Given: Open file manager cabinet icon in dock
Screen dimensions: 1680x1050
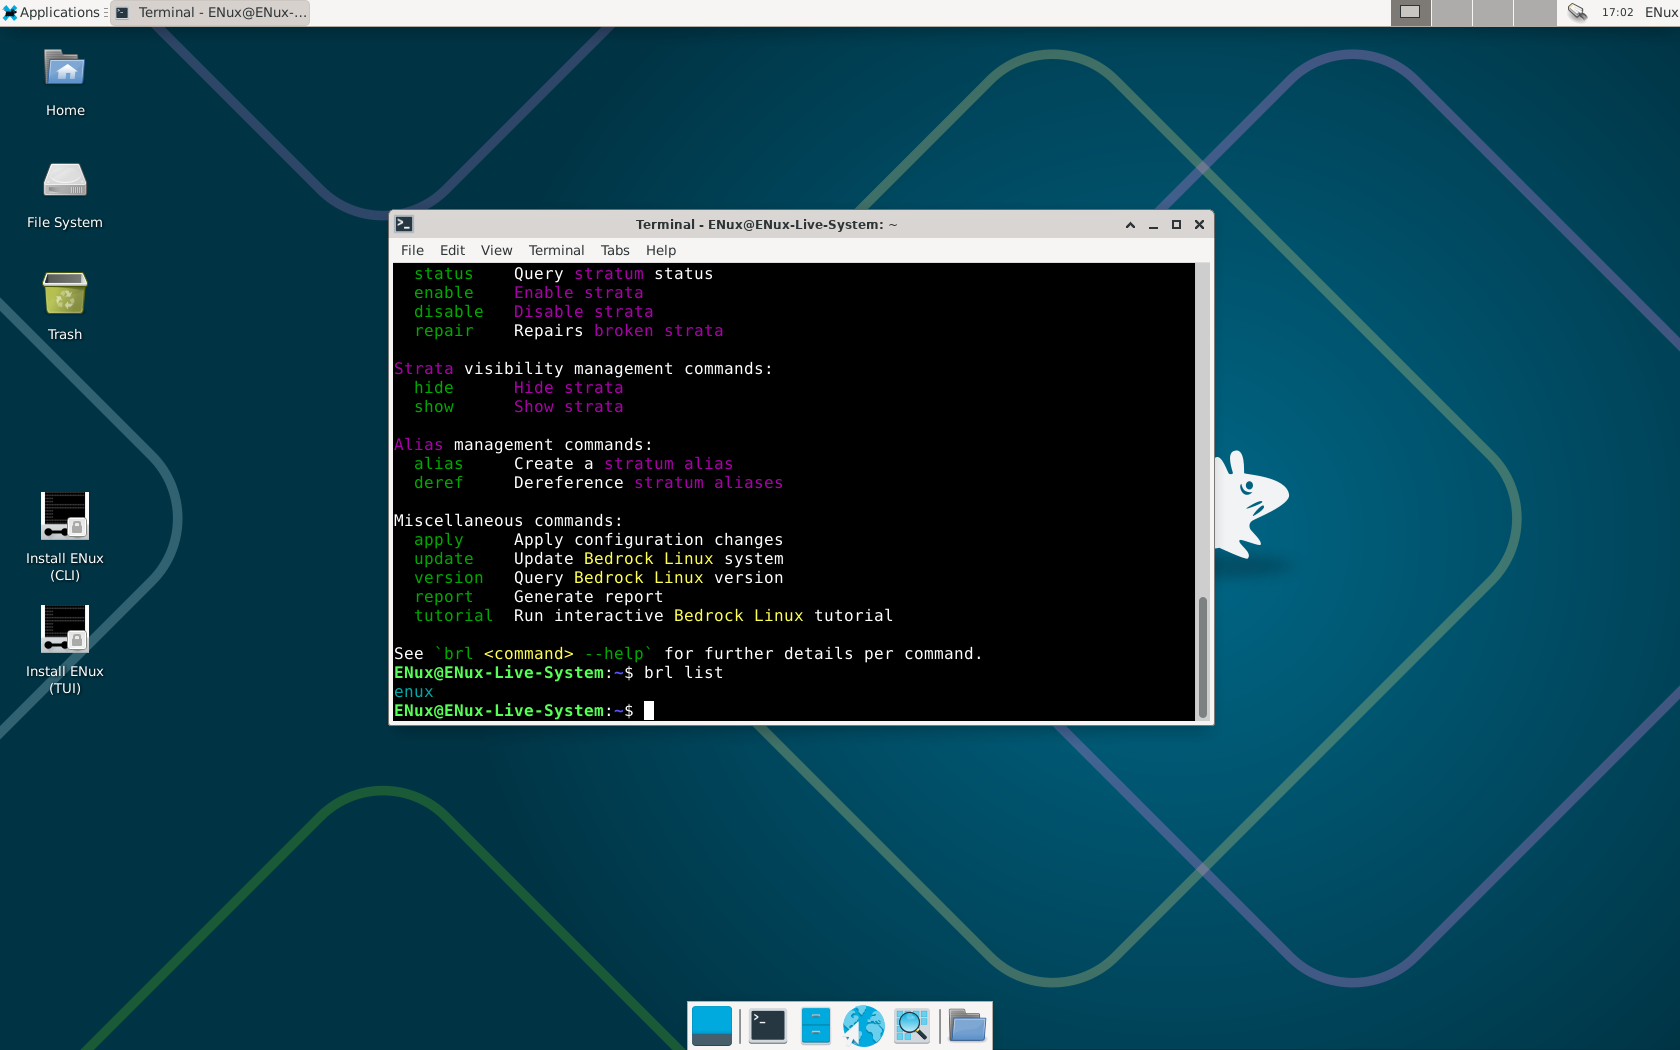Looking at the screenshot, I should [816, 1026].
